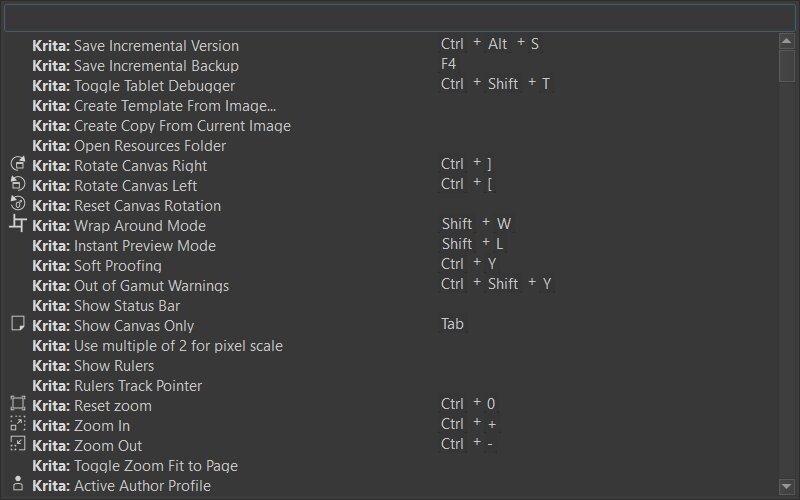Image resolution: width=800 pixels, height=500 pixels.
Task: Select Toggle Tablet Debugger entry
Action: coord(154,86)
